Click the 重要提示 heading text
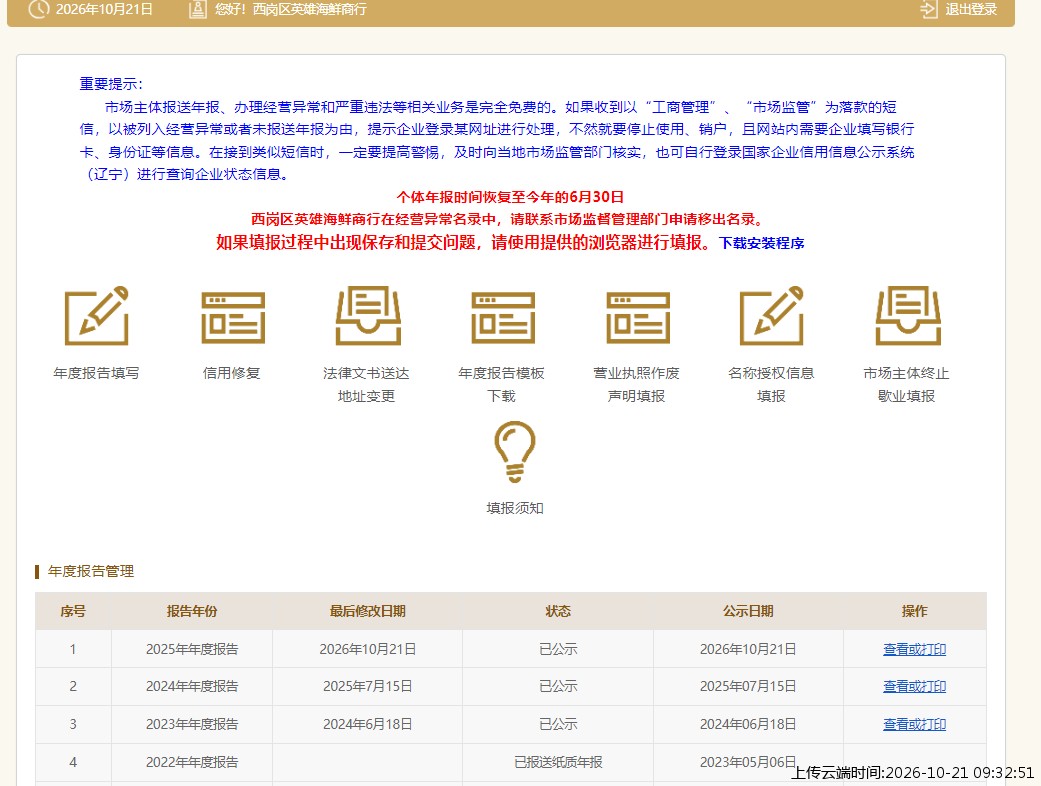1041x786 pixels. tap(111, 84)
